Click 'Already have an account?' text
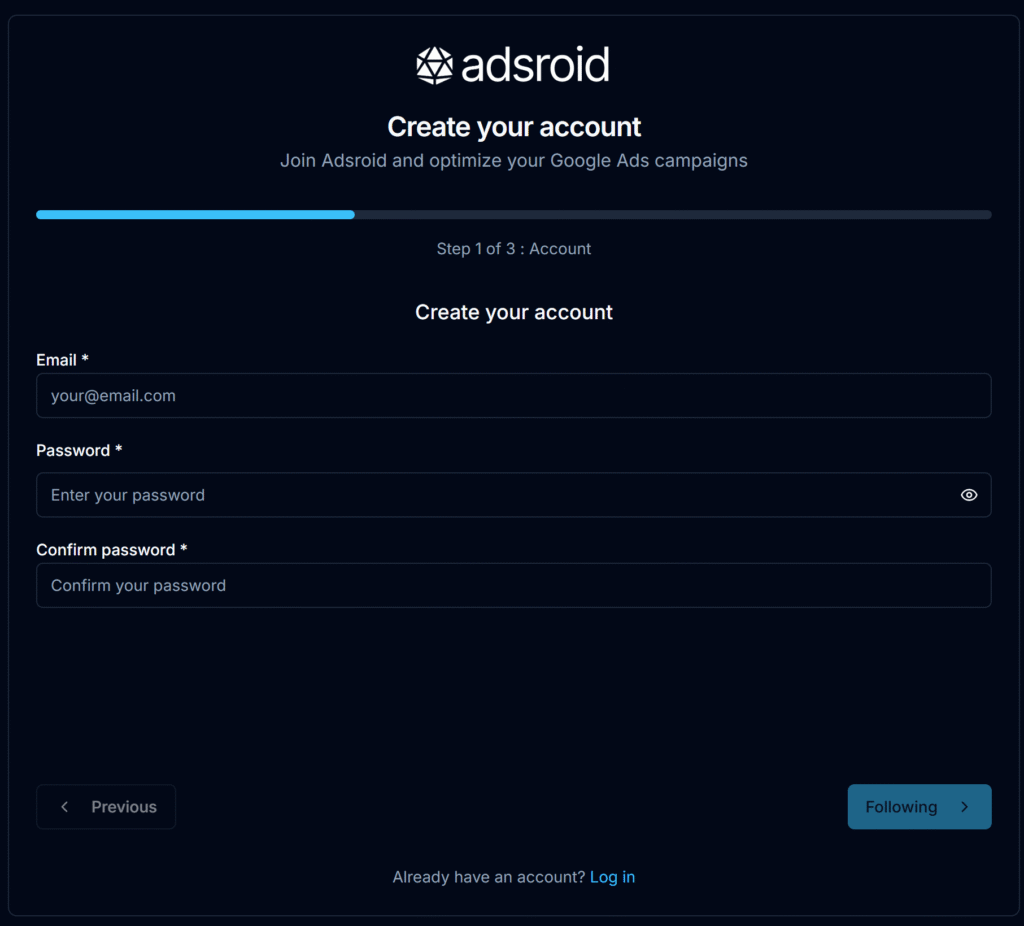The image size is (1024, 926). point(488,877)
